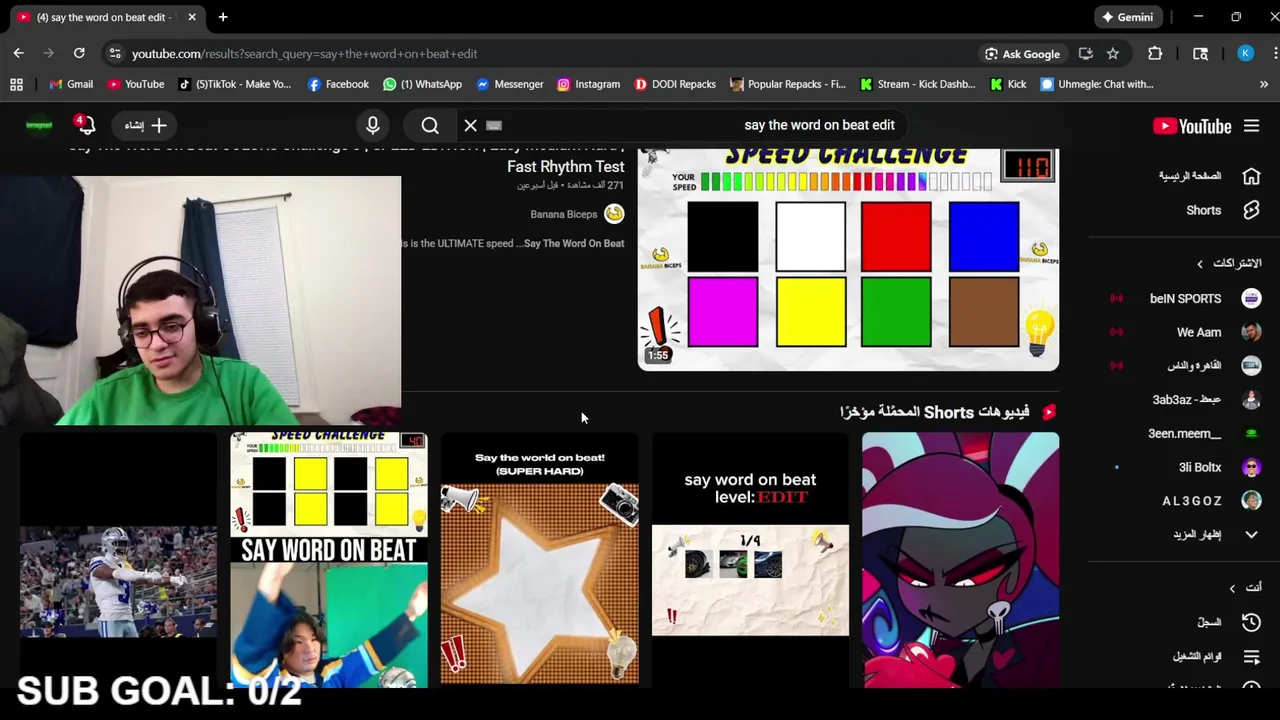Viewport: 1280px width, 720px height.
Task: Clear the search query with X
Action: 470,125
